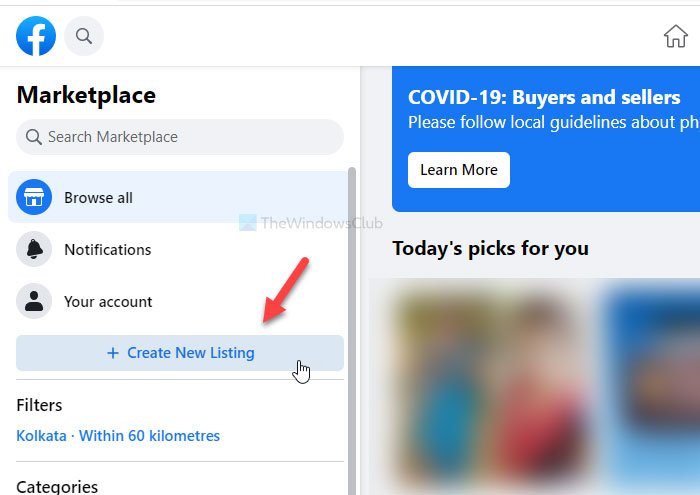Screen dimensions: 700x495
Task: Go to Home via house icon
Action: 676,37
